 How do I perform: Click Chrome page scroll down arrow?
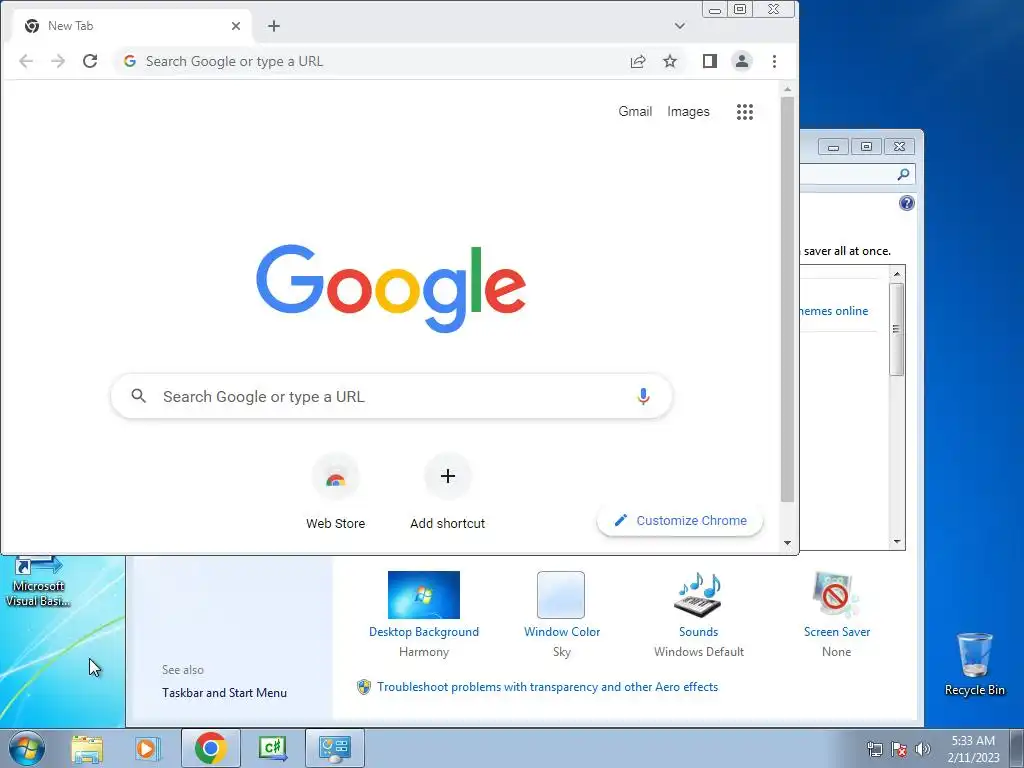[788, 543]
